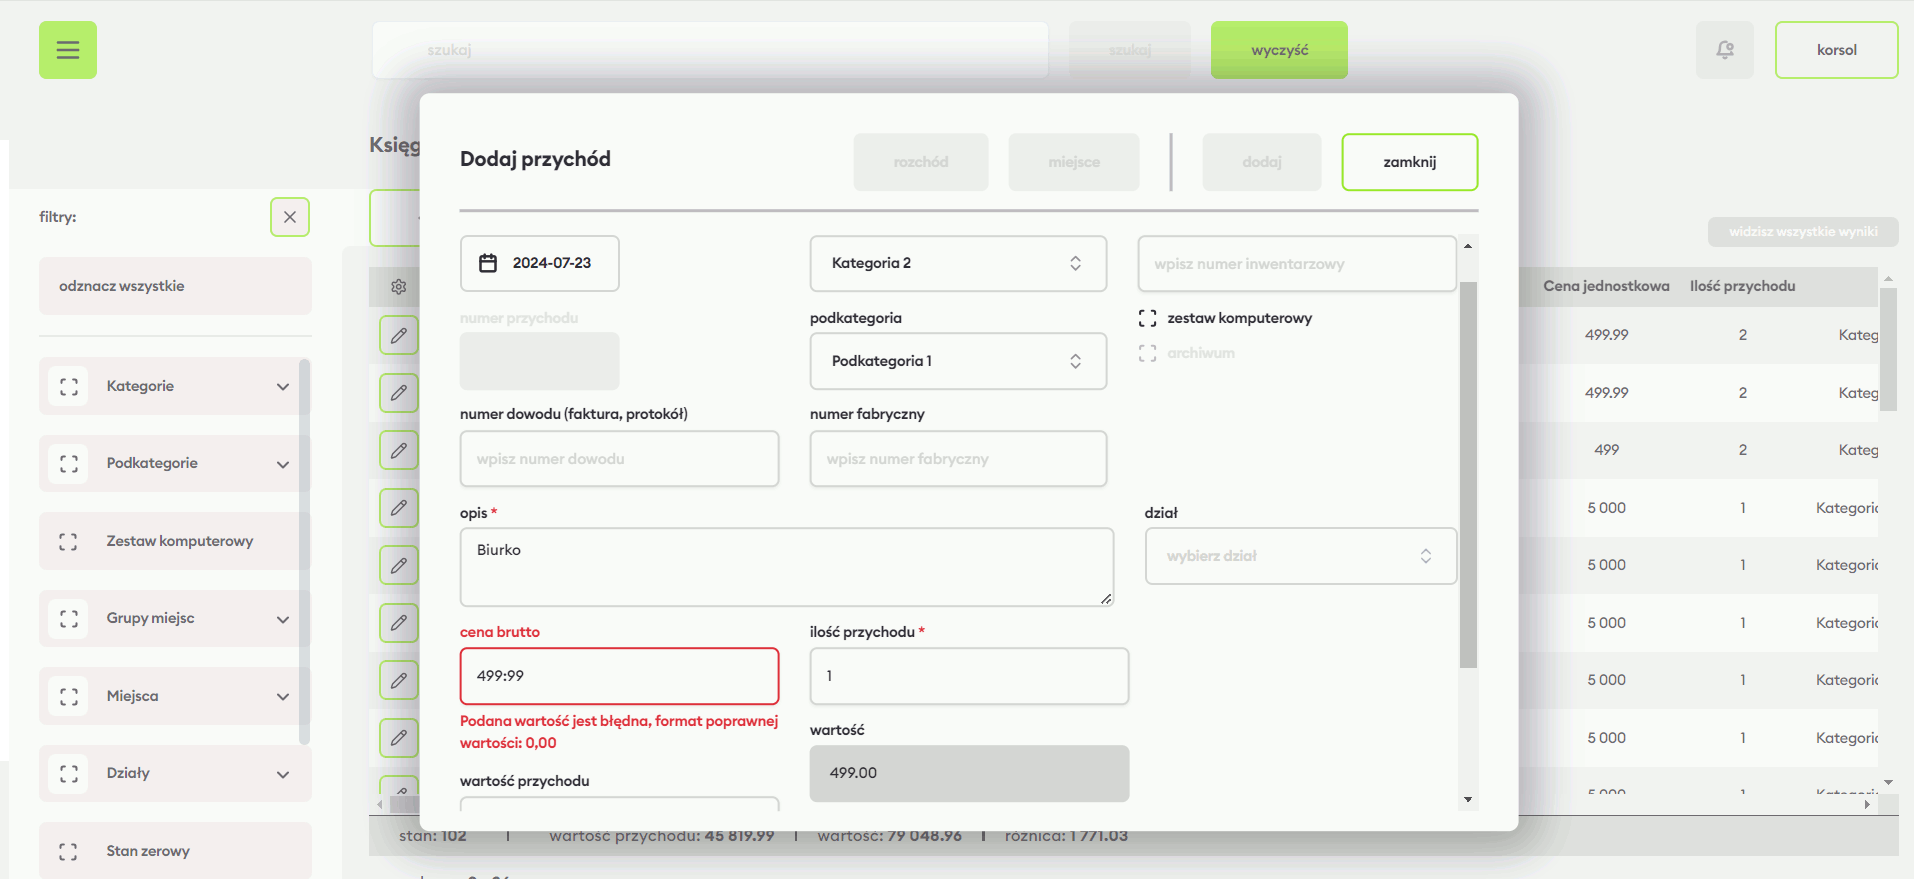Screen dimensions: 1914x879
Task: Toggle the zestaw komputerowy checkbox
Action: tap(1148, 318)
